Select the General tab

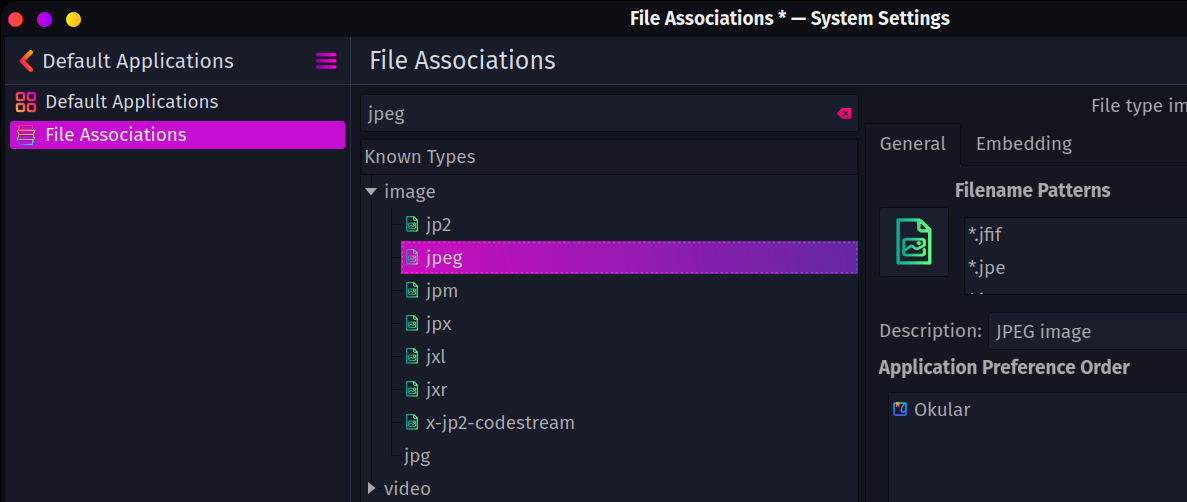point(912,144)
